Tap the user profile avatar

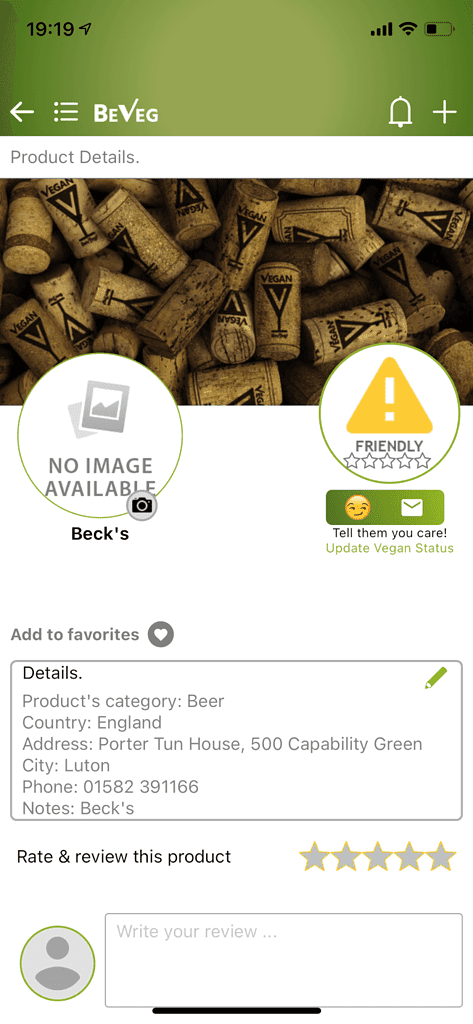pos(57,963)
